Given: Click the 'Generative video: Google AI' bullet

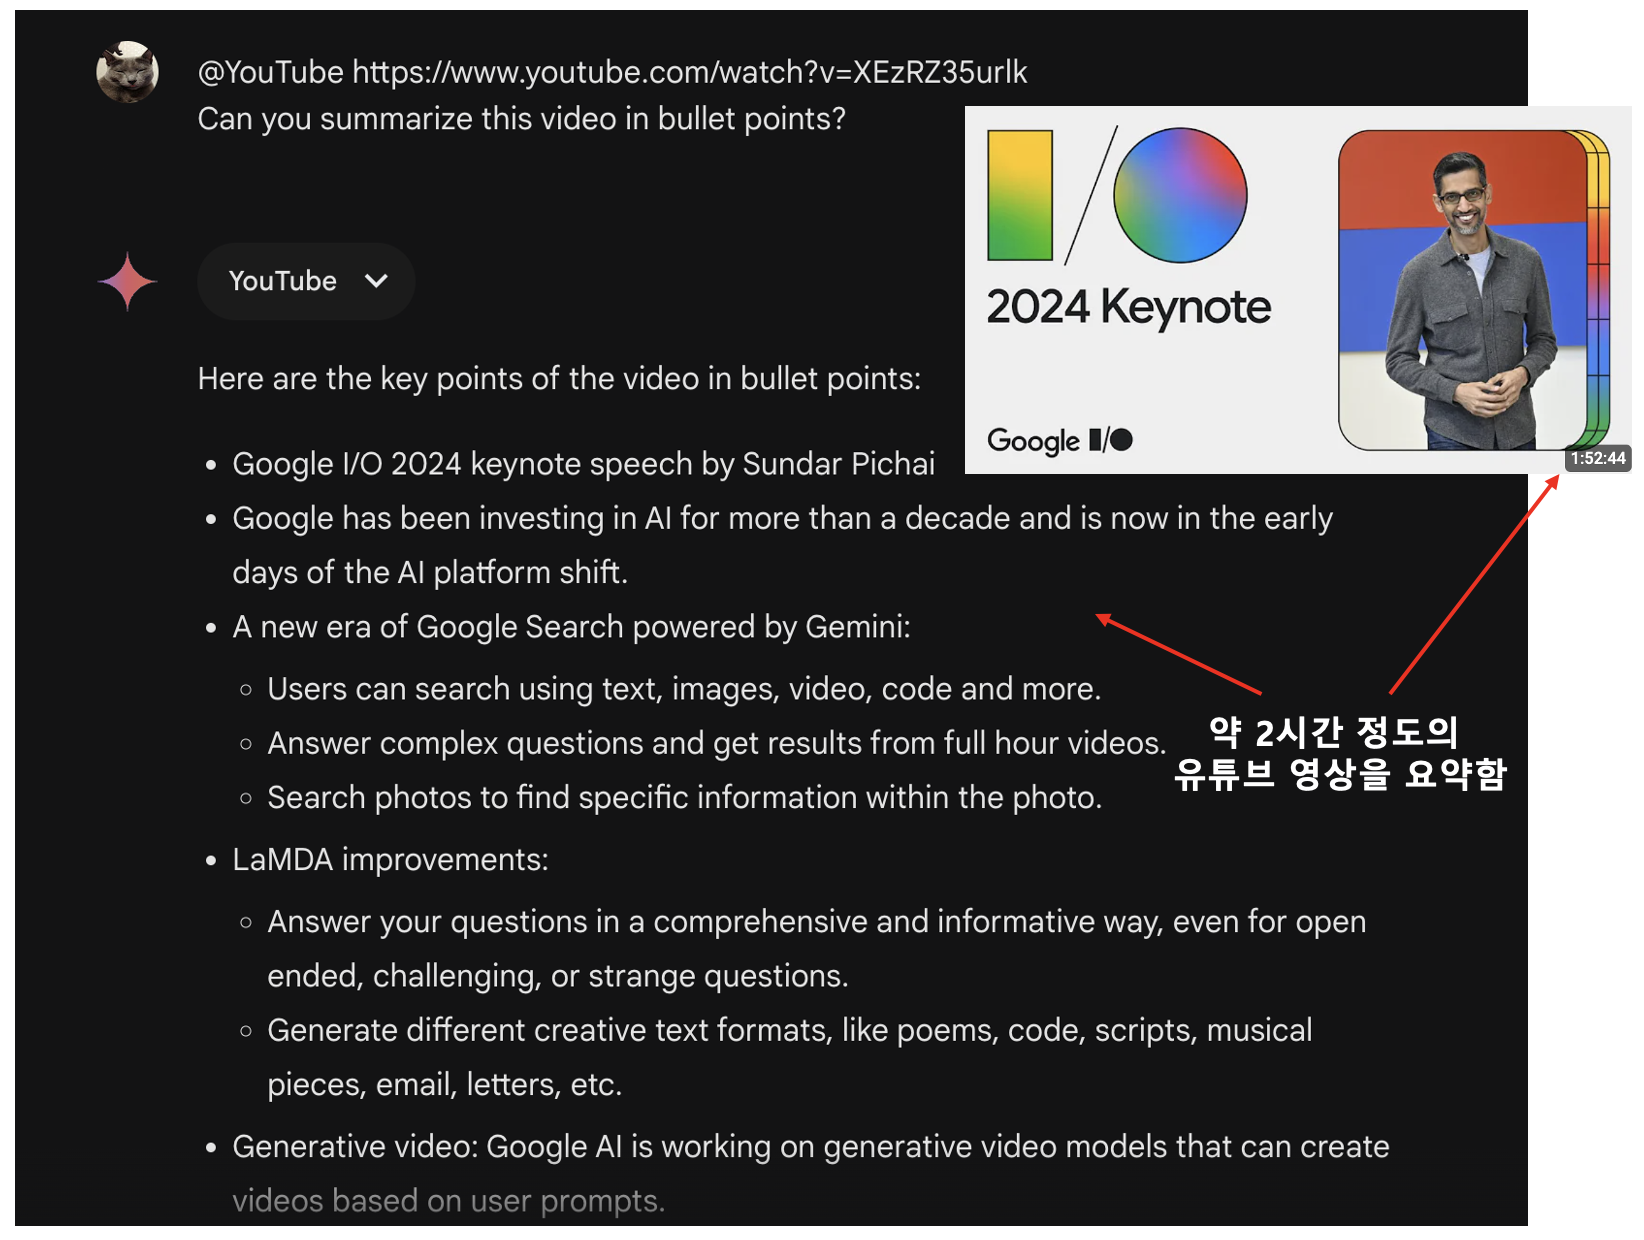Looking at the screenshot, I should click(x=810, y=1173).
